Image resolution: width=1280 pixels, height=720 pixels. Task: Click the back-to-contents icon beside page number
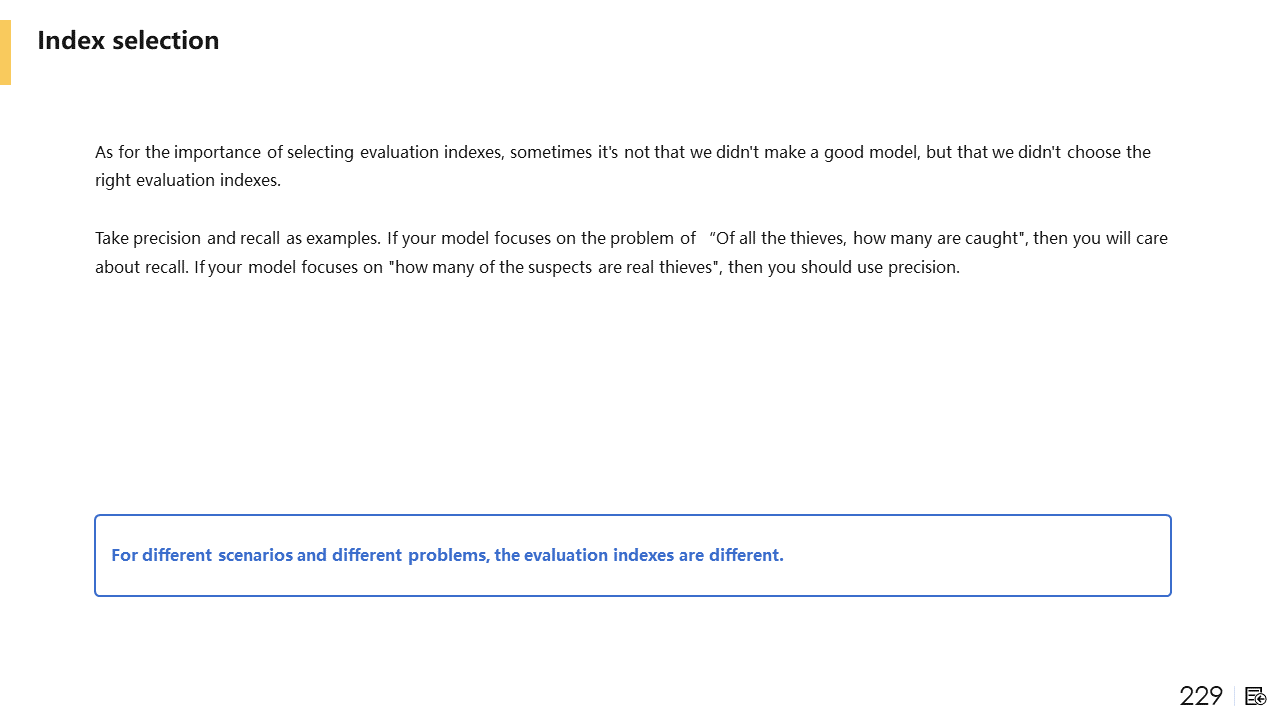tap(1256, 696)
